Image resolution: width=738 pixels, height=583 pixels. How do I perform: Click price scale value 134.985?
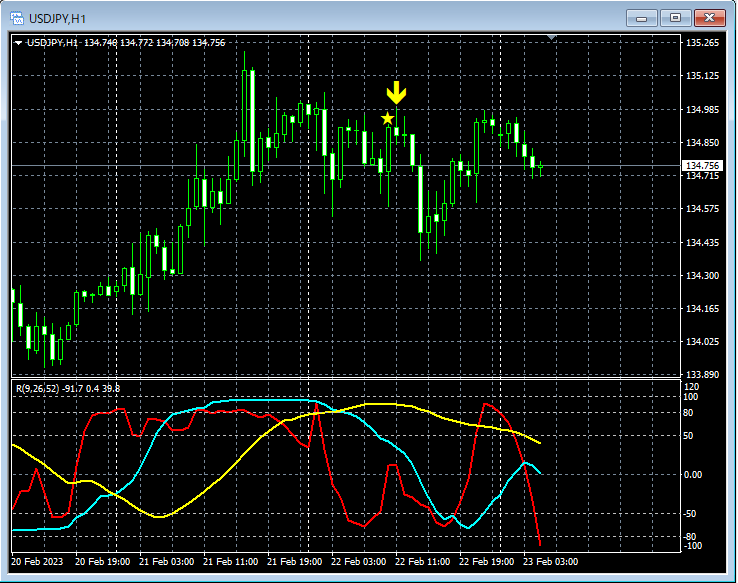tap(702, 110)
